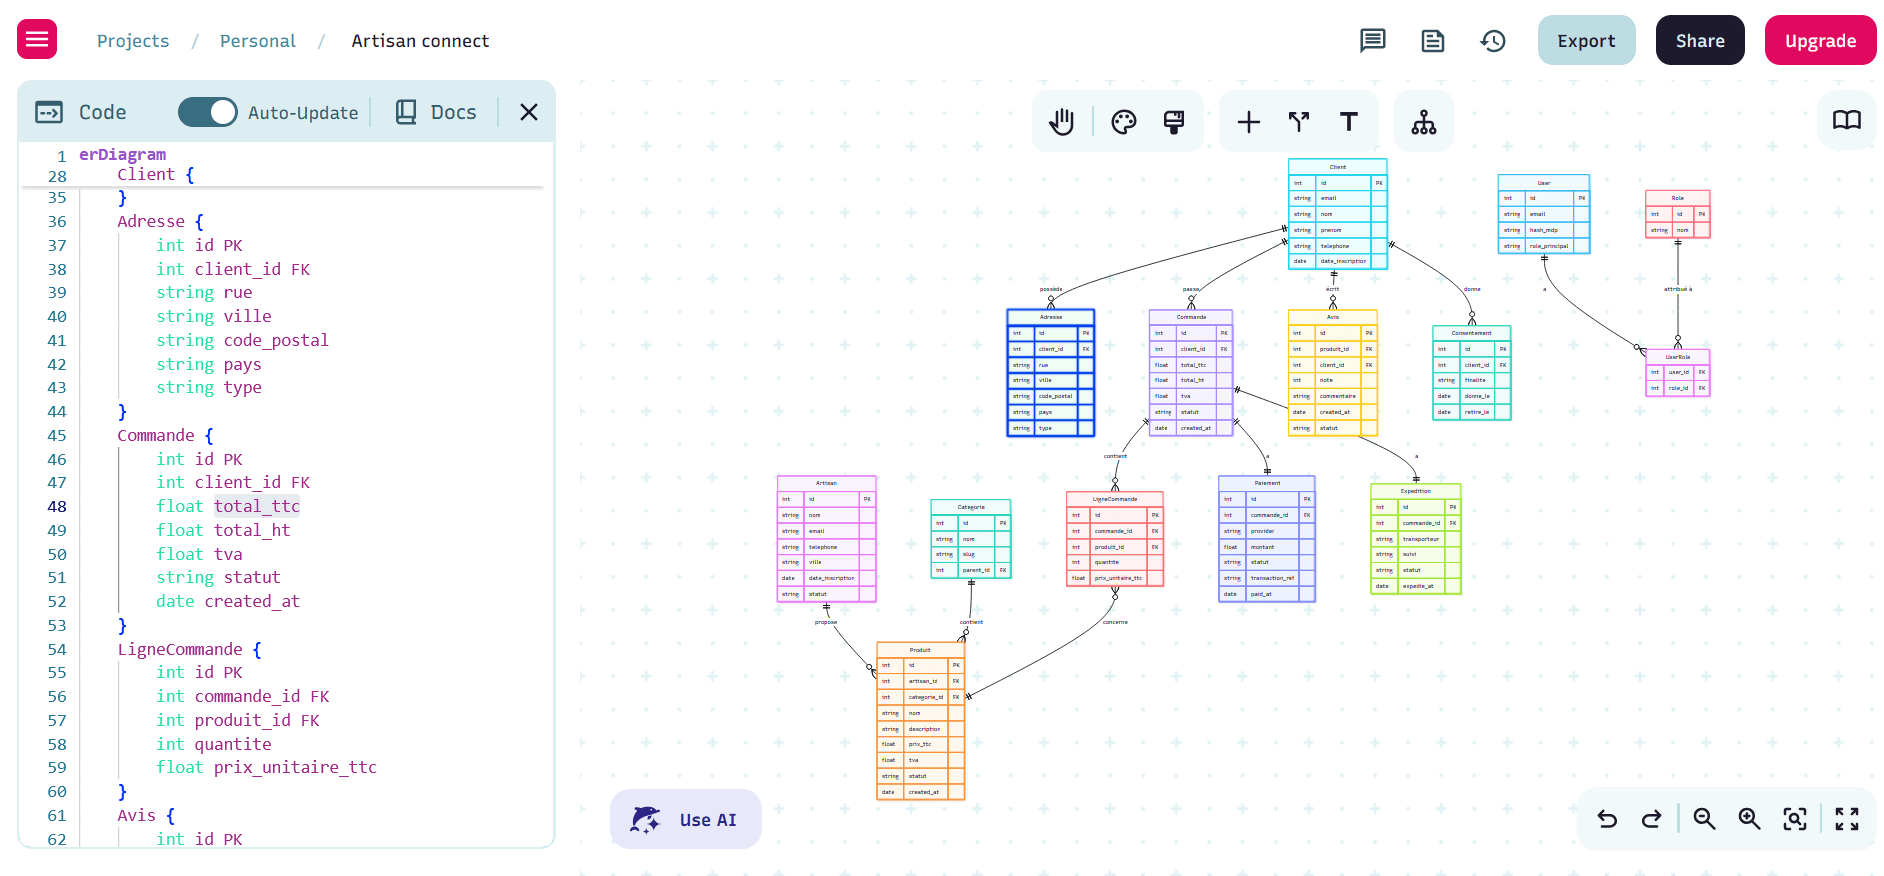Toggle the Auto-Update switch
The height and width of the screenshot is (876, 1884).
pyautogui.click(x=208, y=112)
